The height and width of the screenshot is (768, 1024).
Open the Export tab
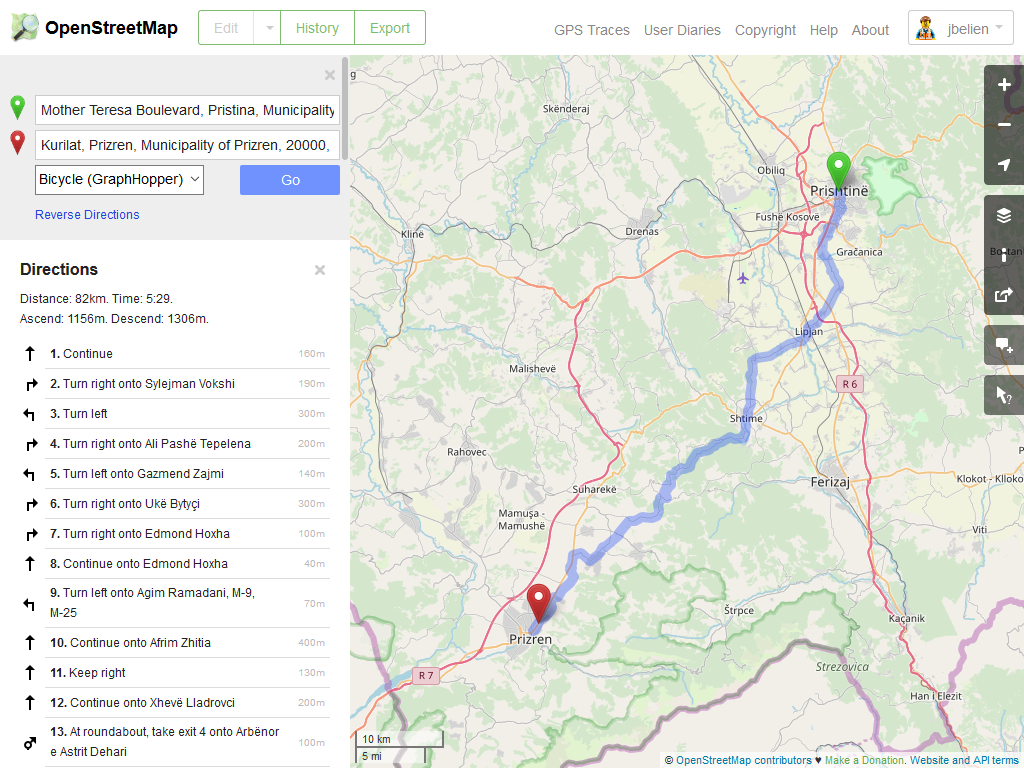390,28
